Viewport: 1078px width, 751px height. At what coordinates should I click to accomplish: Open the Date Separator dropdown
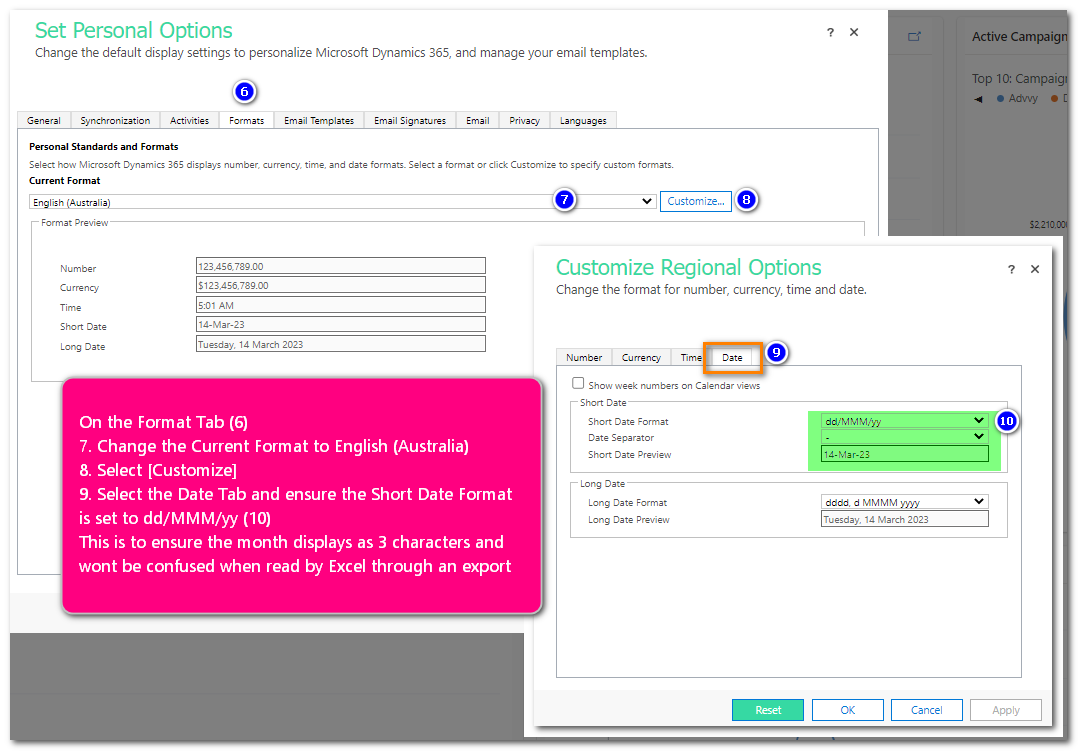pos(904,437)
